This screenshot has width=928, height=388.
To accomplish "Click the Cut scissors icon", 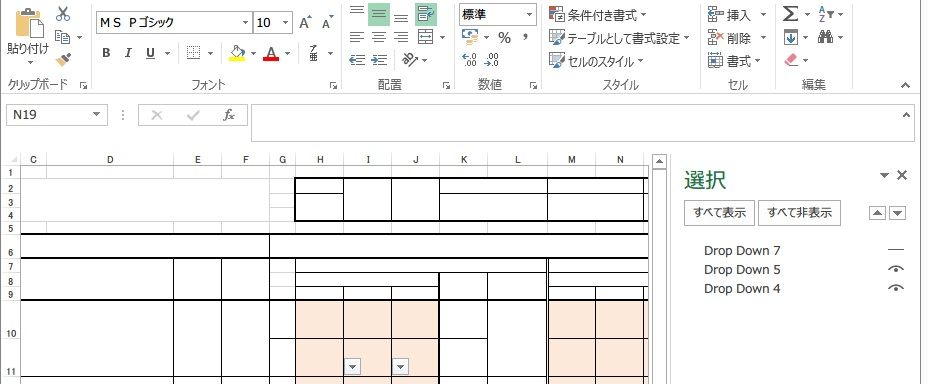I will point(63,14).
